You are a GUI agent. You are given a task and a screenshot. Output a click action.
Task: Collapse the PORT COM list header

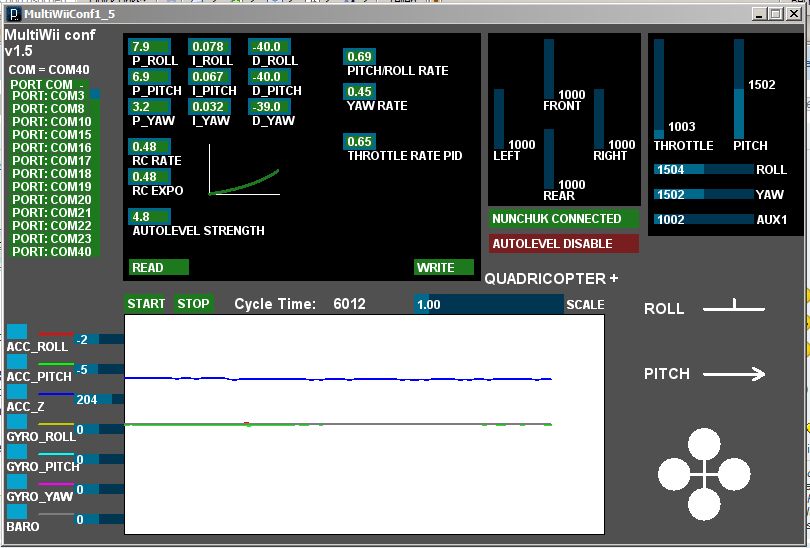pos(49,84)
